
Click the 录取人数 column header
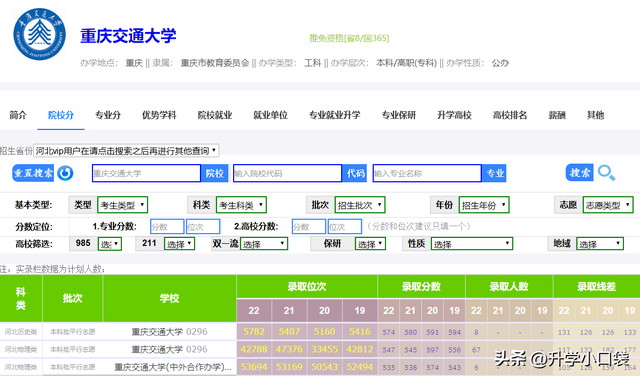click(509, 287)
